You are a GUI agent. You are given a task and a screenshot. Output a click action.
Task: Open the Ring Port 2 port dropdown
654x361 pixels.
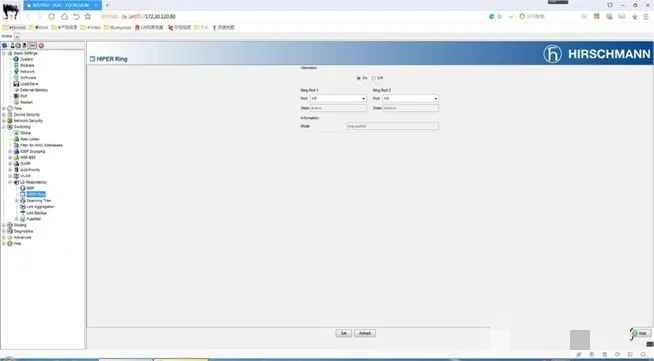coord(410,98)
